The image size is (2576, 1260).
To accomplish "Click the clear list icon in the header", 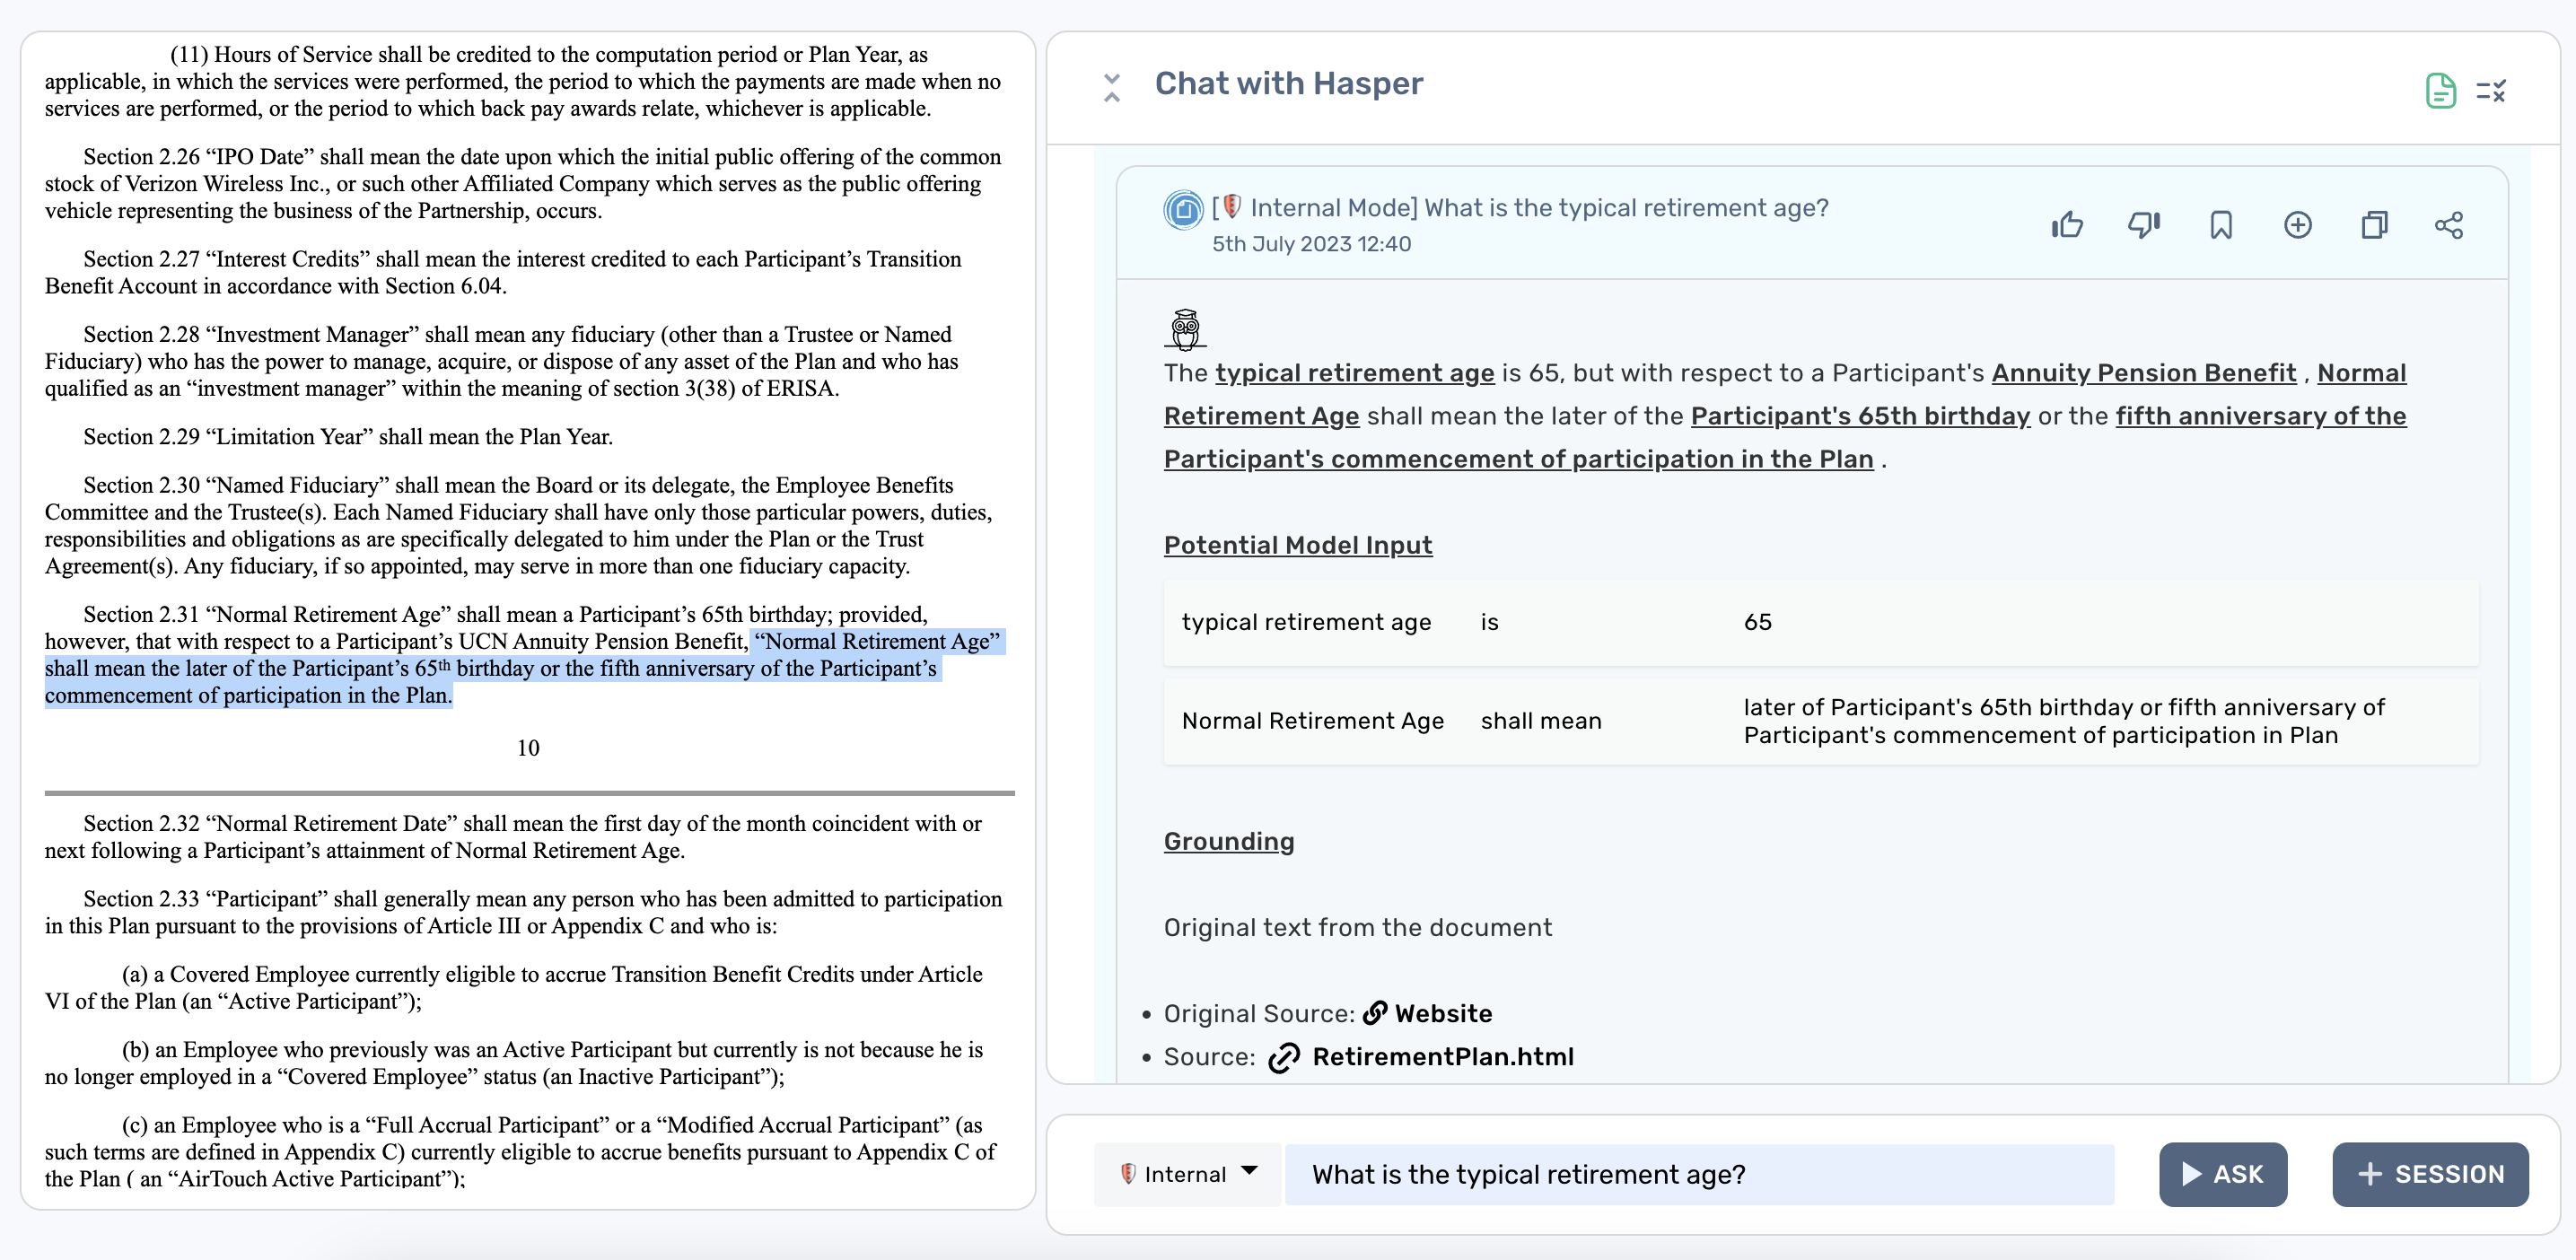I will coord(2490,91).
